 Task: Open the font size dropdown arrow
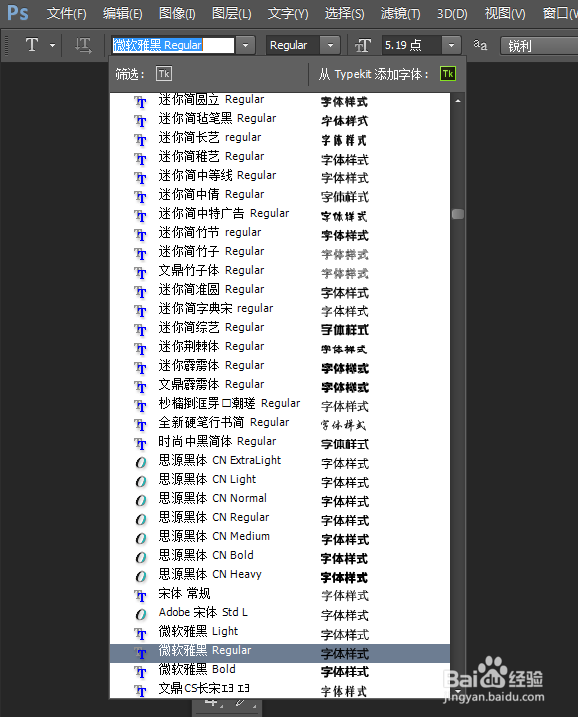pyautogui.click(x=451, y=45)
